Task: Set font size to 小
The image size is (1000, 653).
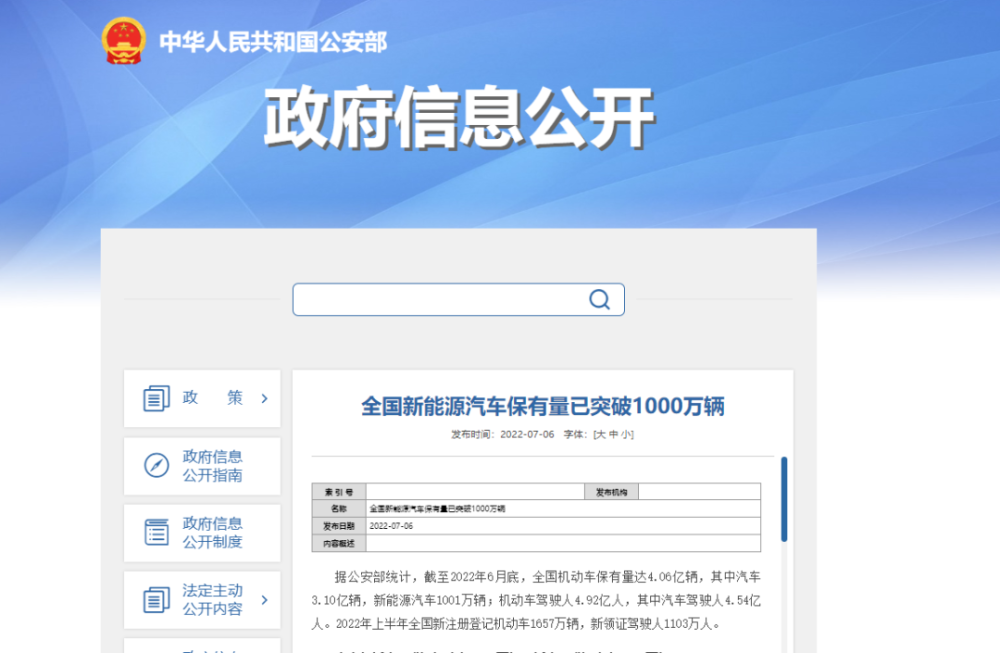Action: click(626, 434)
